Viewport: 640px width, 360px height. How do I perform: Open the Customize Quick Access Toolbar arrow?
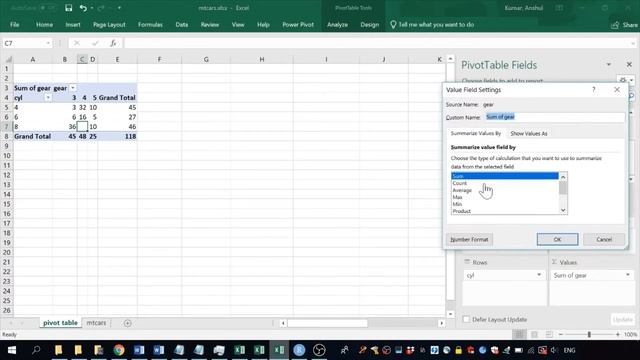click(x=119, y=8)
